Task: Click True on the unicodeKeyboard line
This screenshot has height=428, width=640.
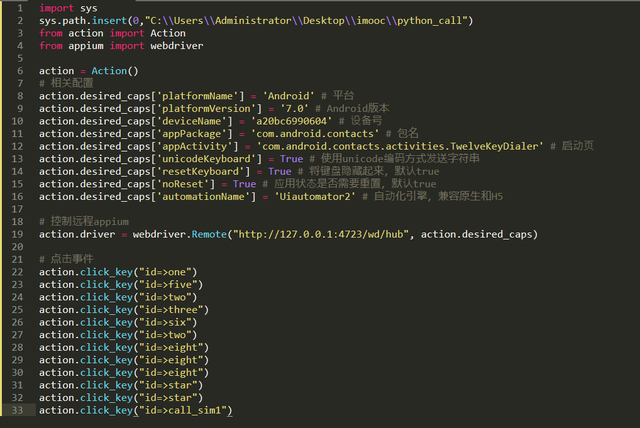Action: pyautogui.click(x=291, y=159)
